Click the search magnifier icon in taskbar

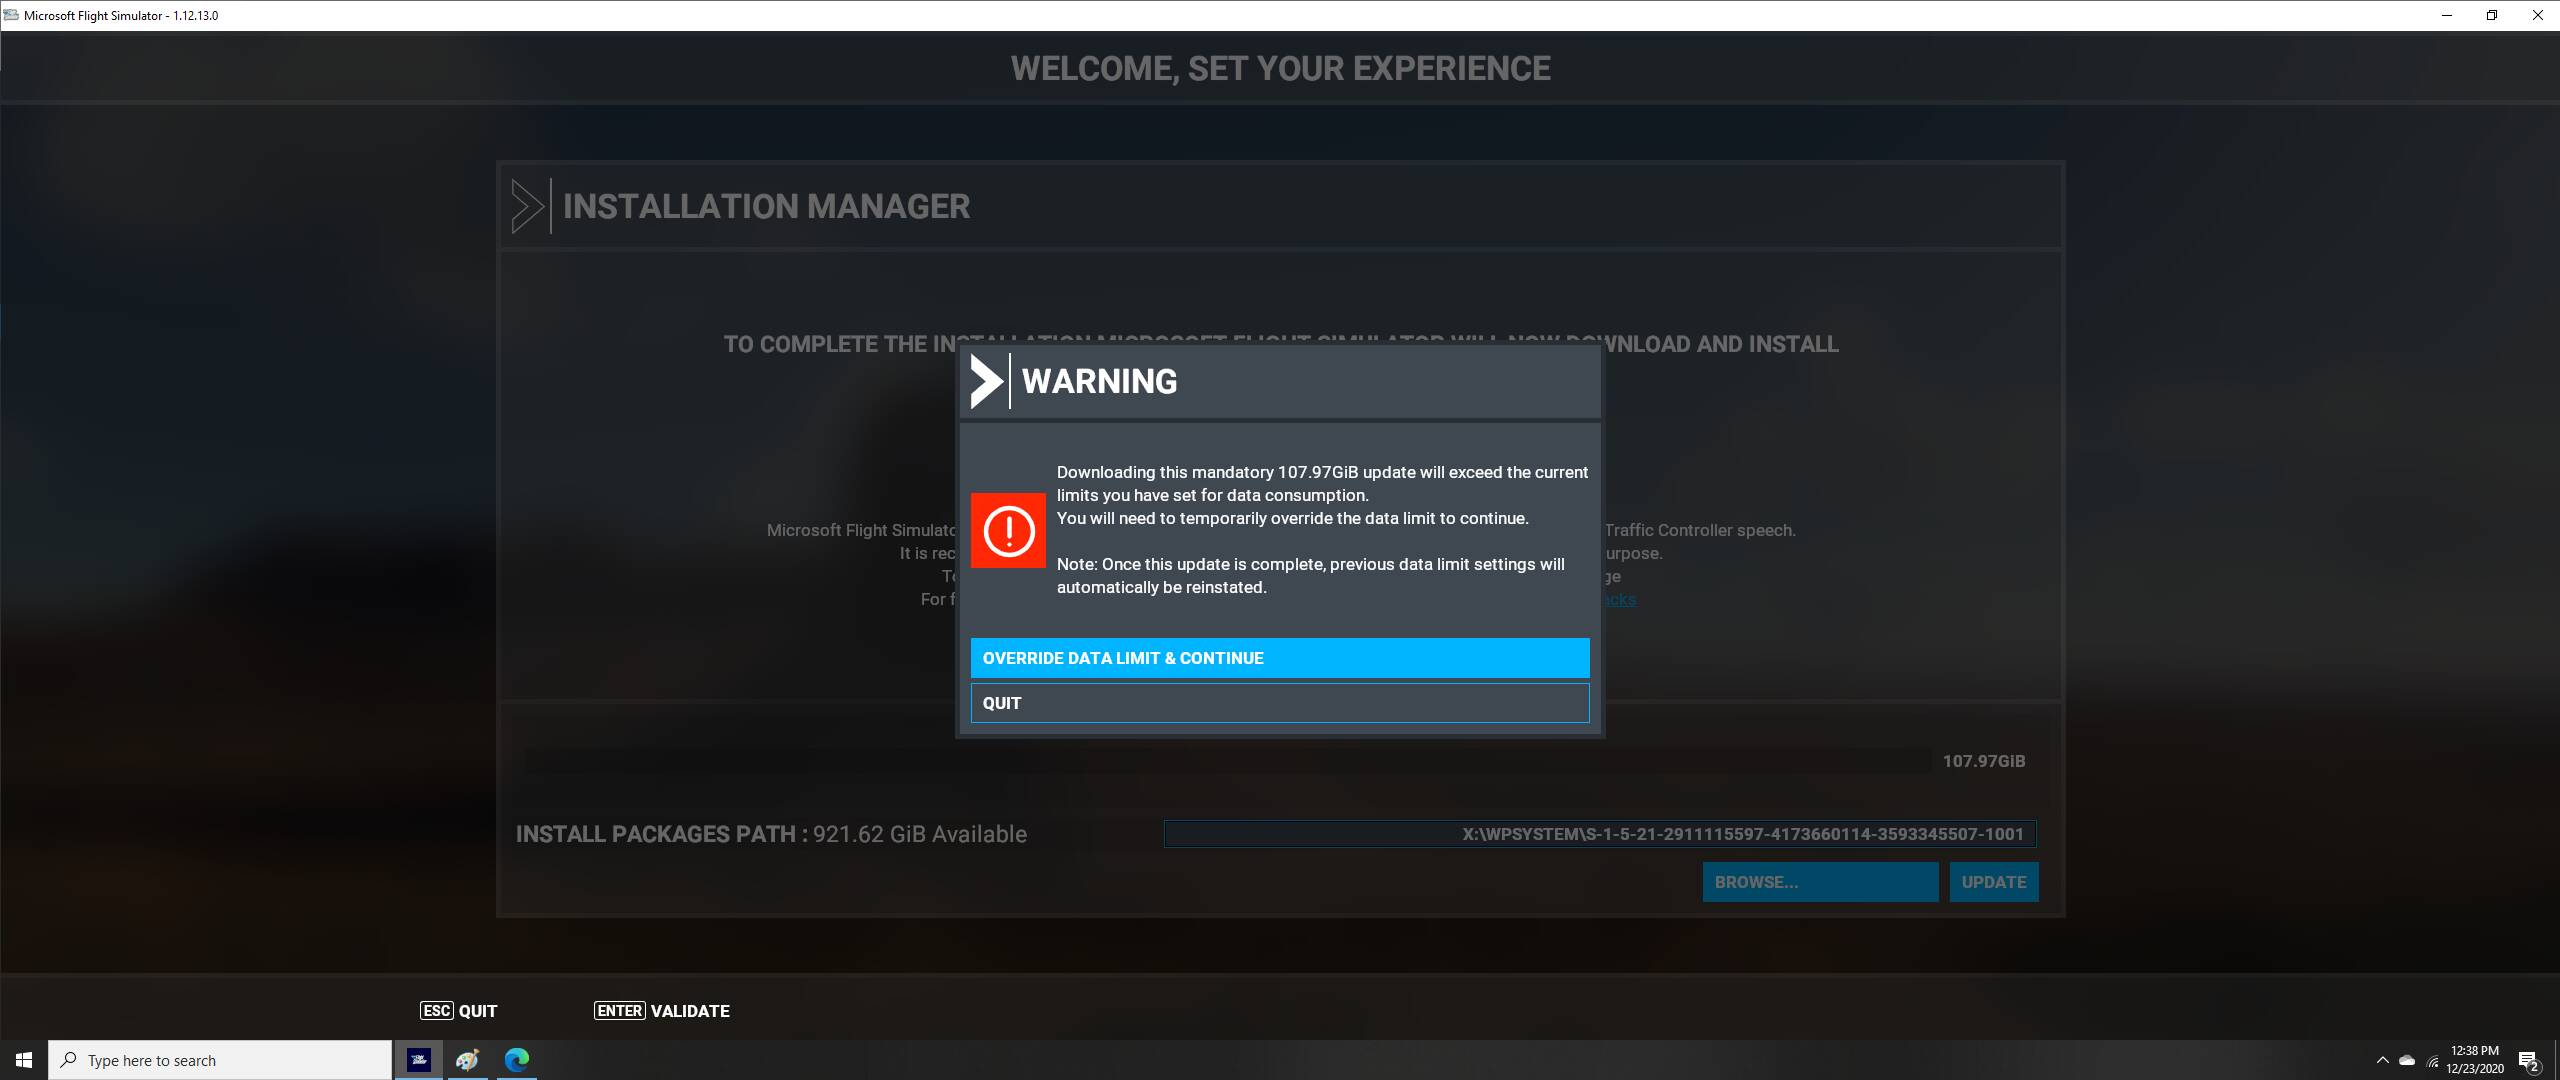[x=69, y=1060]
